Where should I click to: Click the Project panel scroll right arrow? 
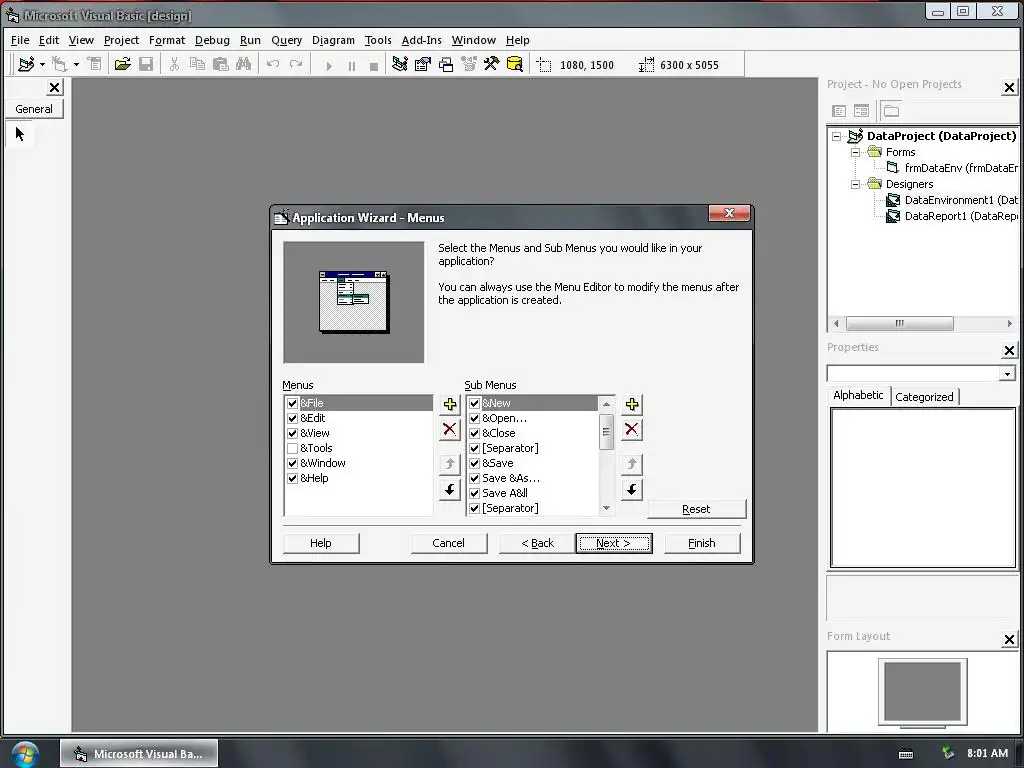[1010, 323]
